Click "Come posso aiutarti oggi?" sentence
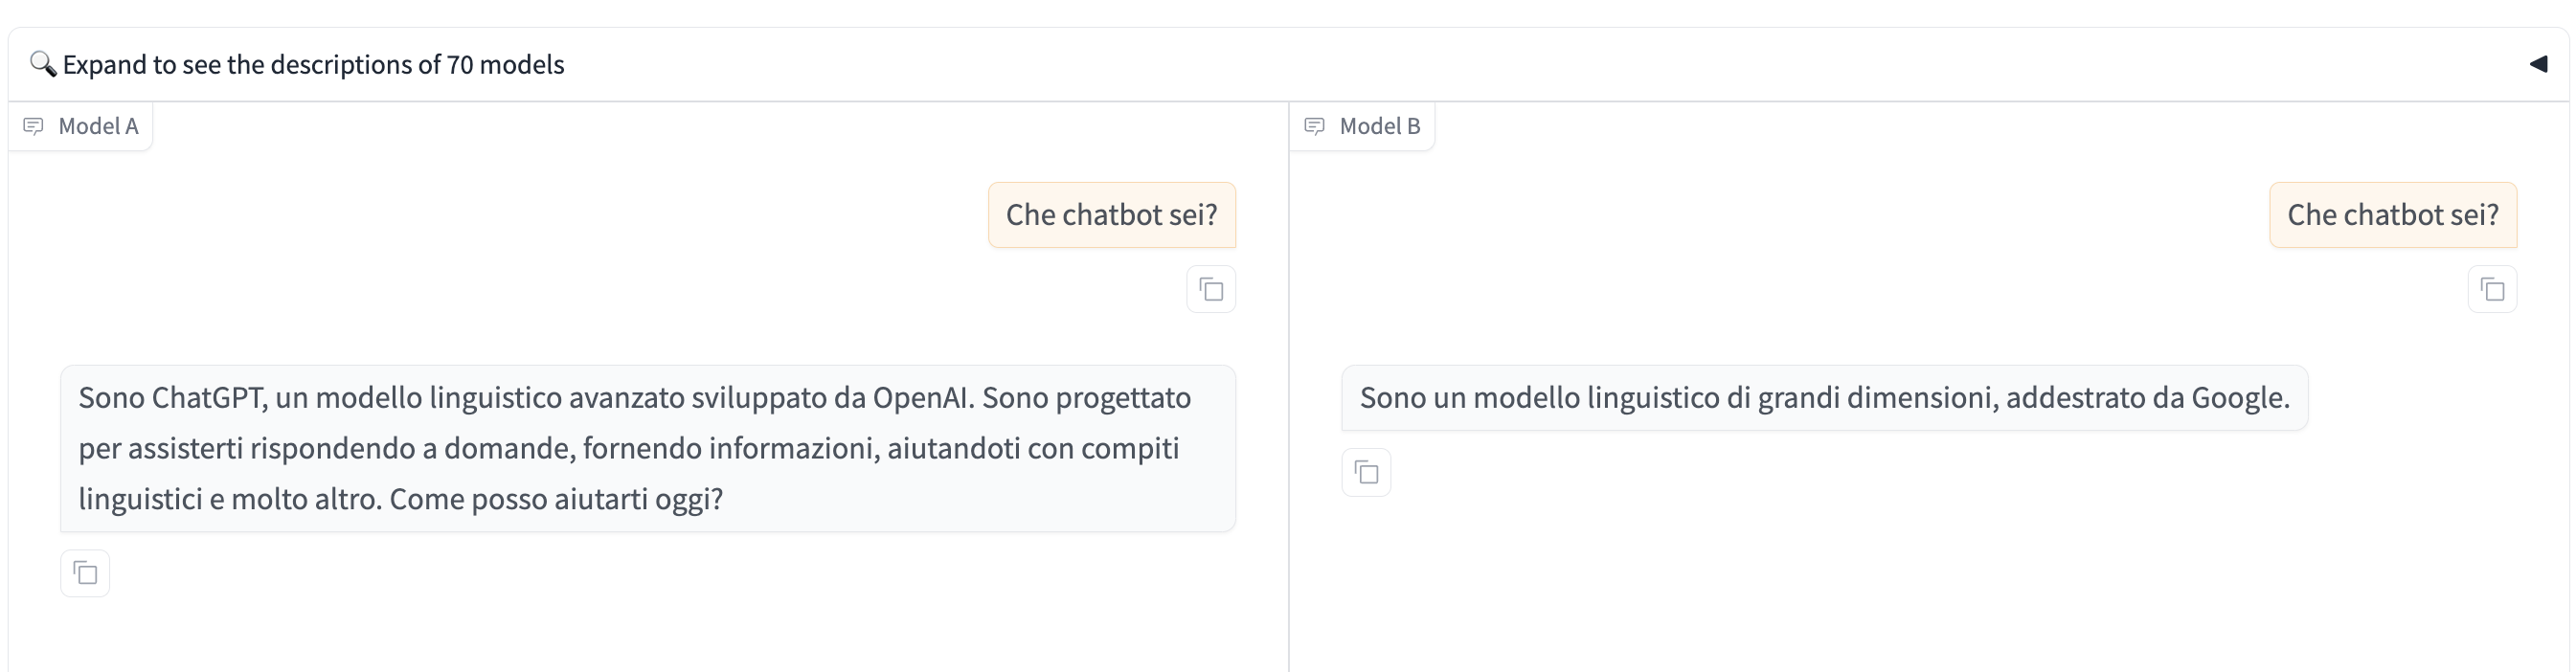The height and width of the screenshot is (672, 2576). point(556,499)
